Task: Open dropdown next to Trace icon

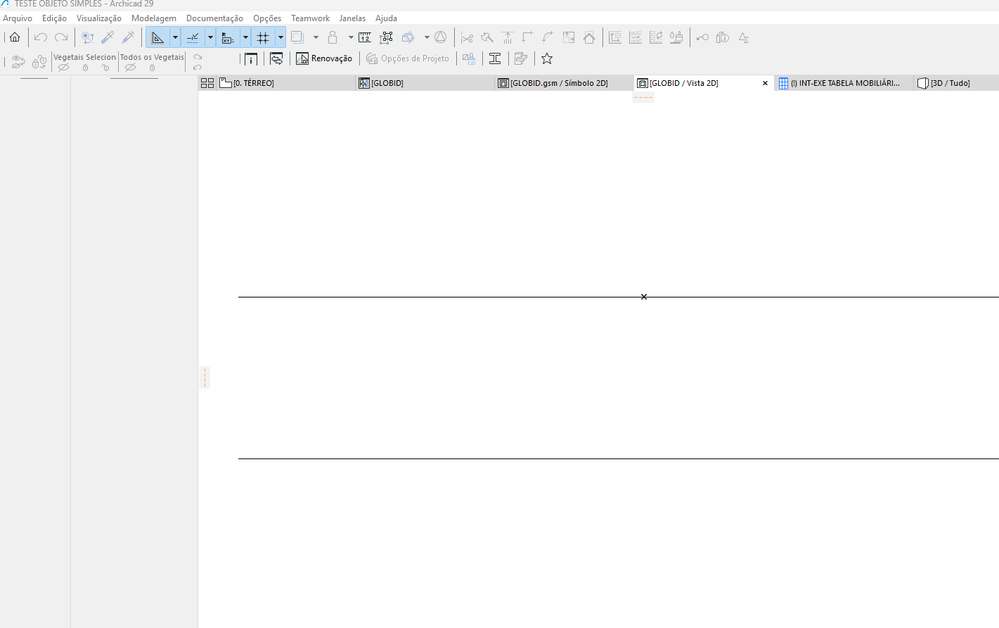Action: [426, 38]
